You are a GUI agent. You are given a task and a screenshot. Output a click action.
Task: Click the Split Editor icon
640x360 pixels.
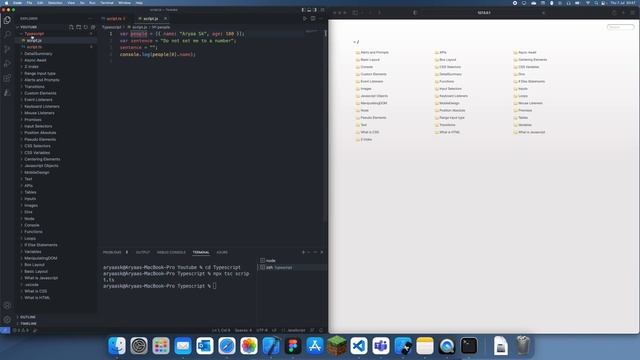pos(313,18)
